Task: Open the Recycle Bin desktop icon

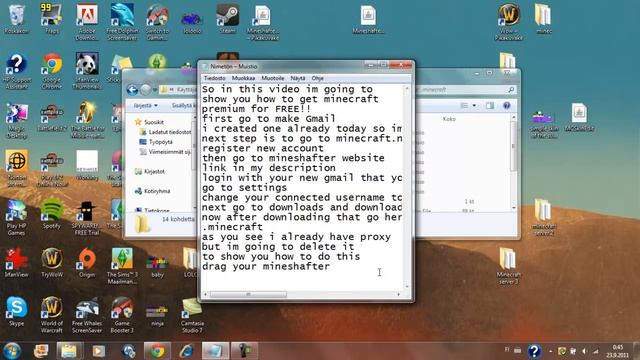Action: (16, 18)
